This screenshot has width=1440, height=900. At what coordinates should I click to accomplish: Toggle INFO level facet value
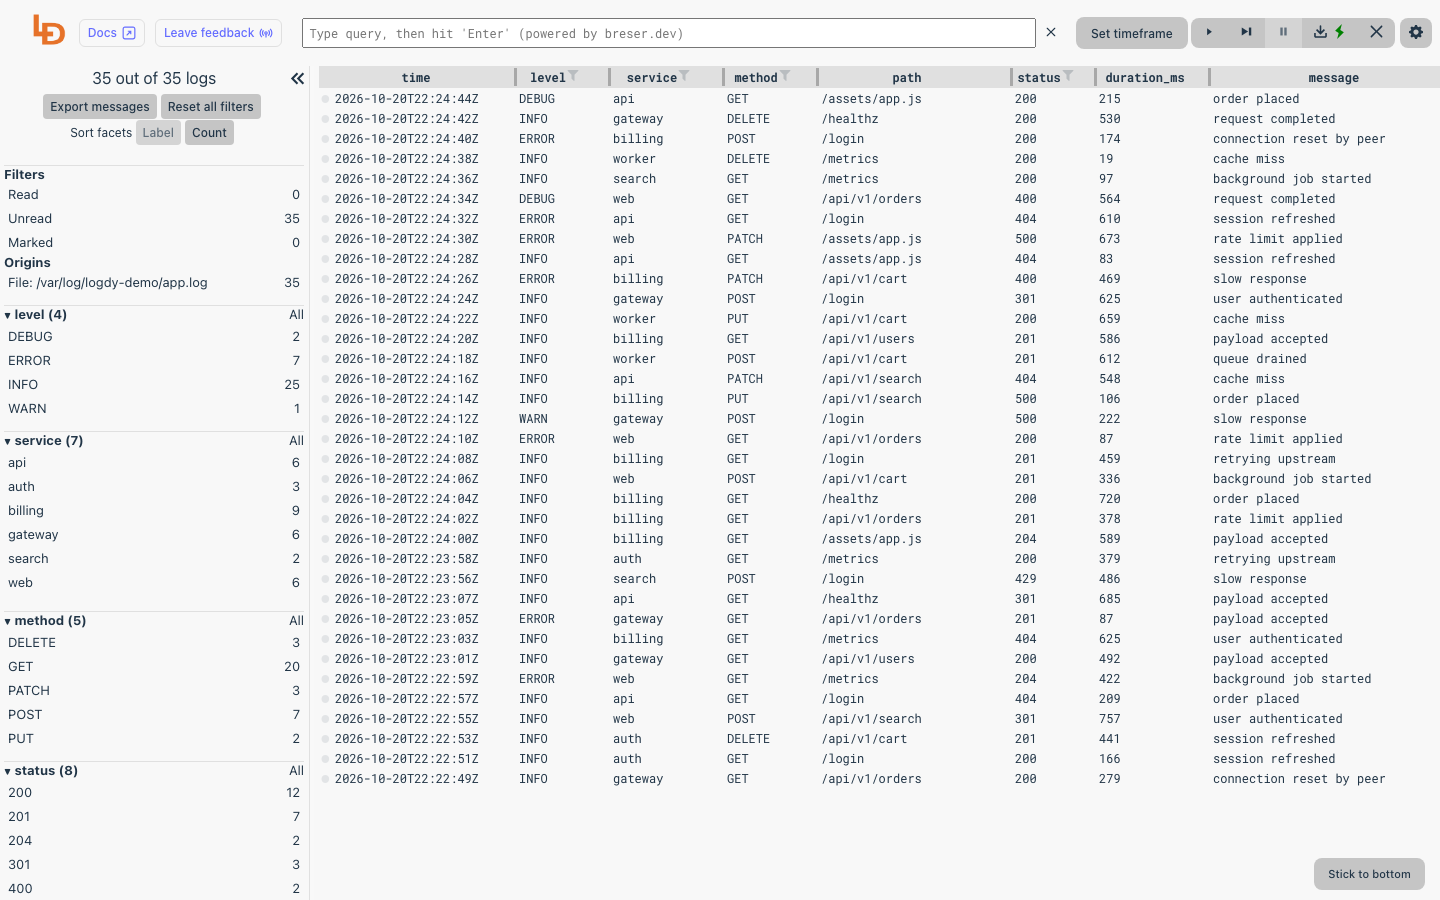(154, 385)
